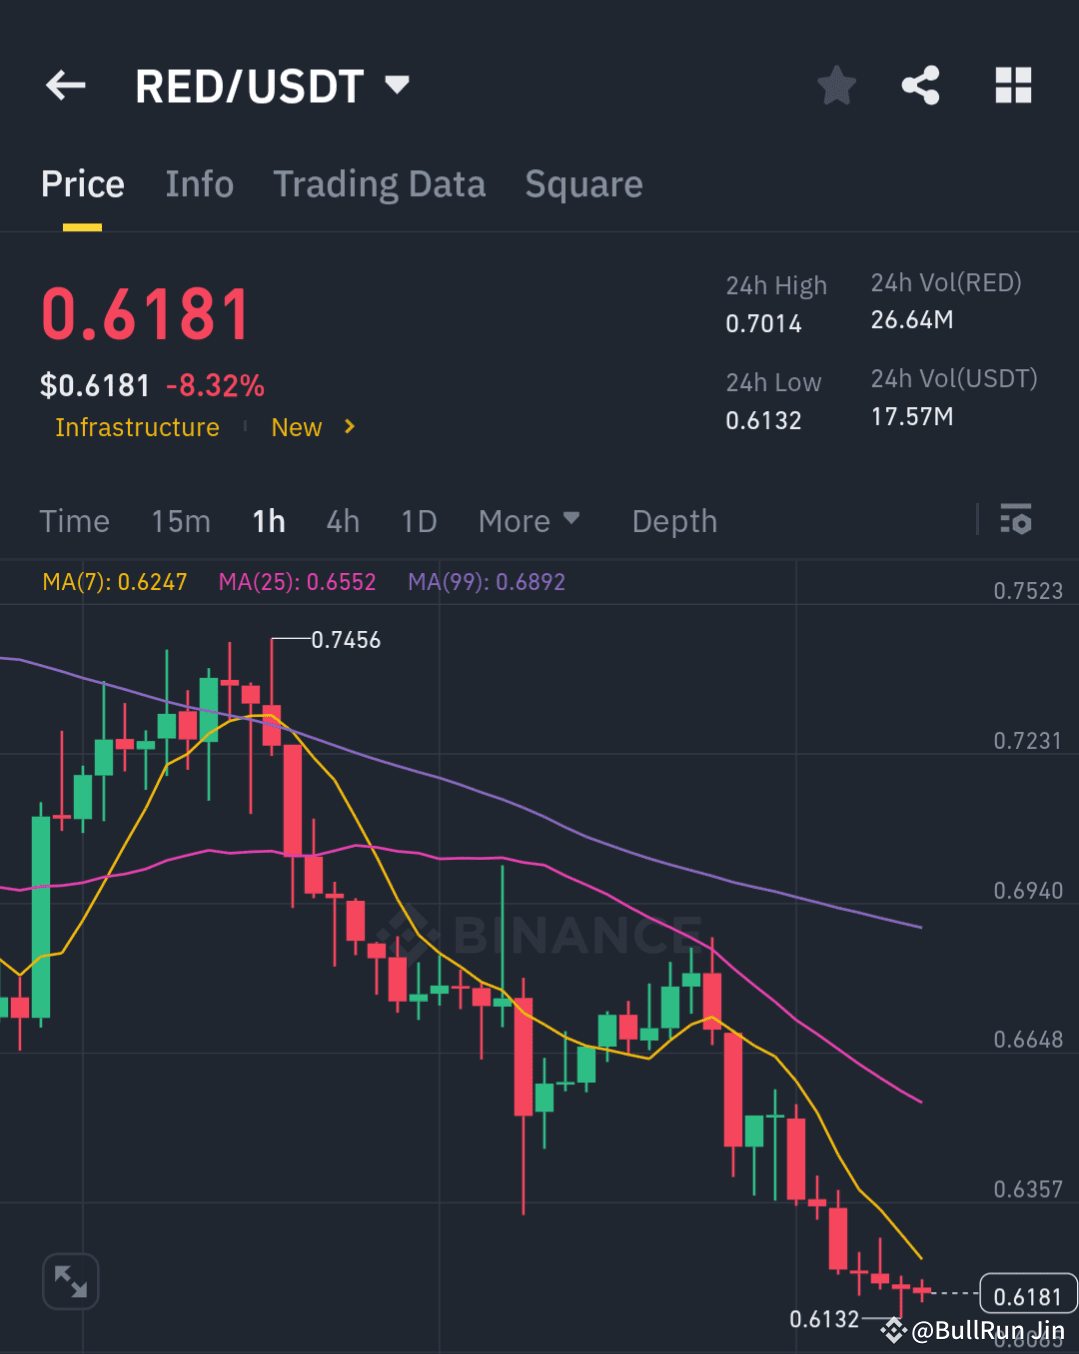1079x1354 pixels.
Task: Add RED/USDT to favorites via star icon
Action: coord(836,85)
